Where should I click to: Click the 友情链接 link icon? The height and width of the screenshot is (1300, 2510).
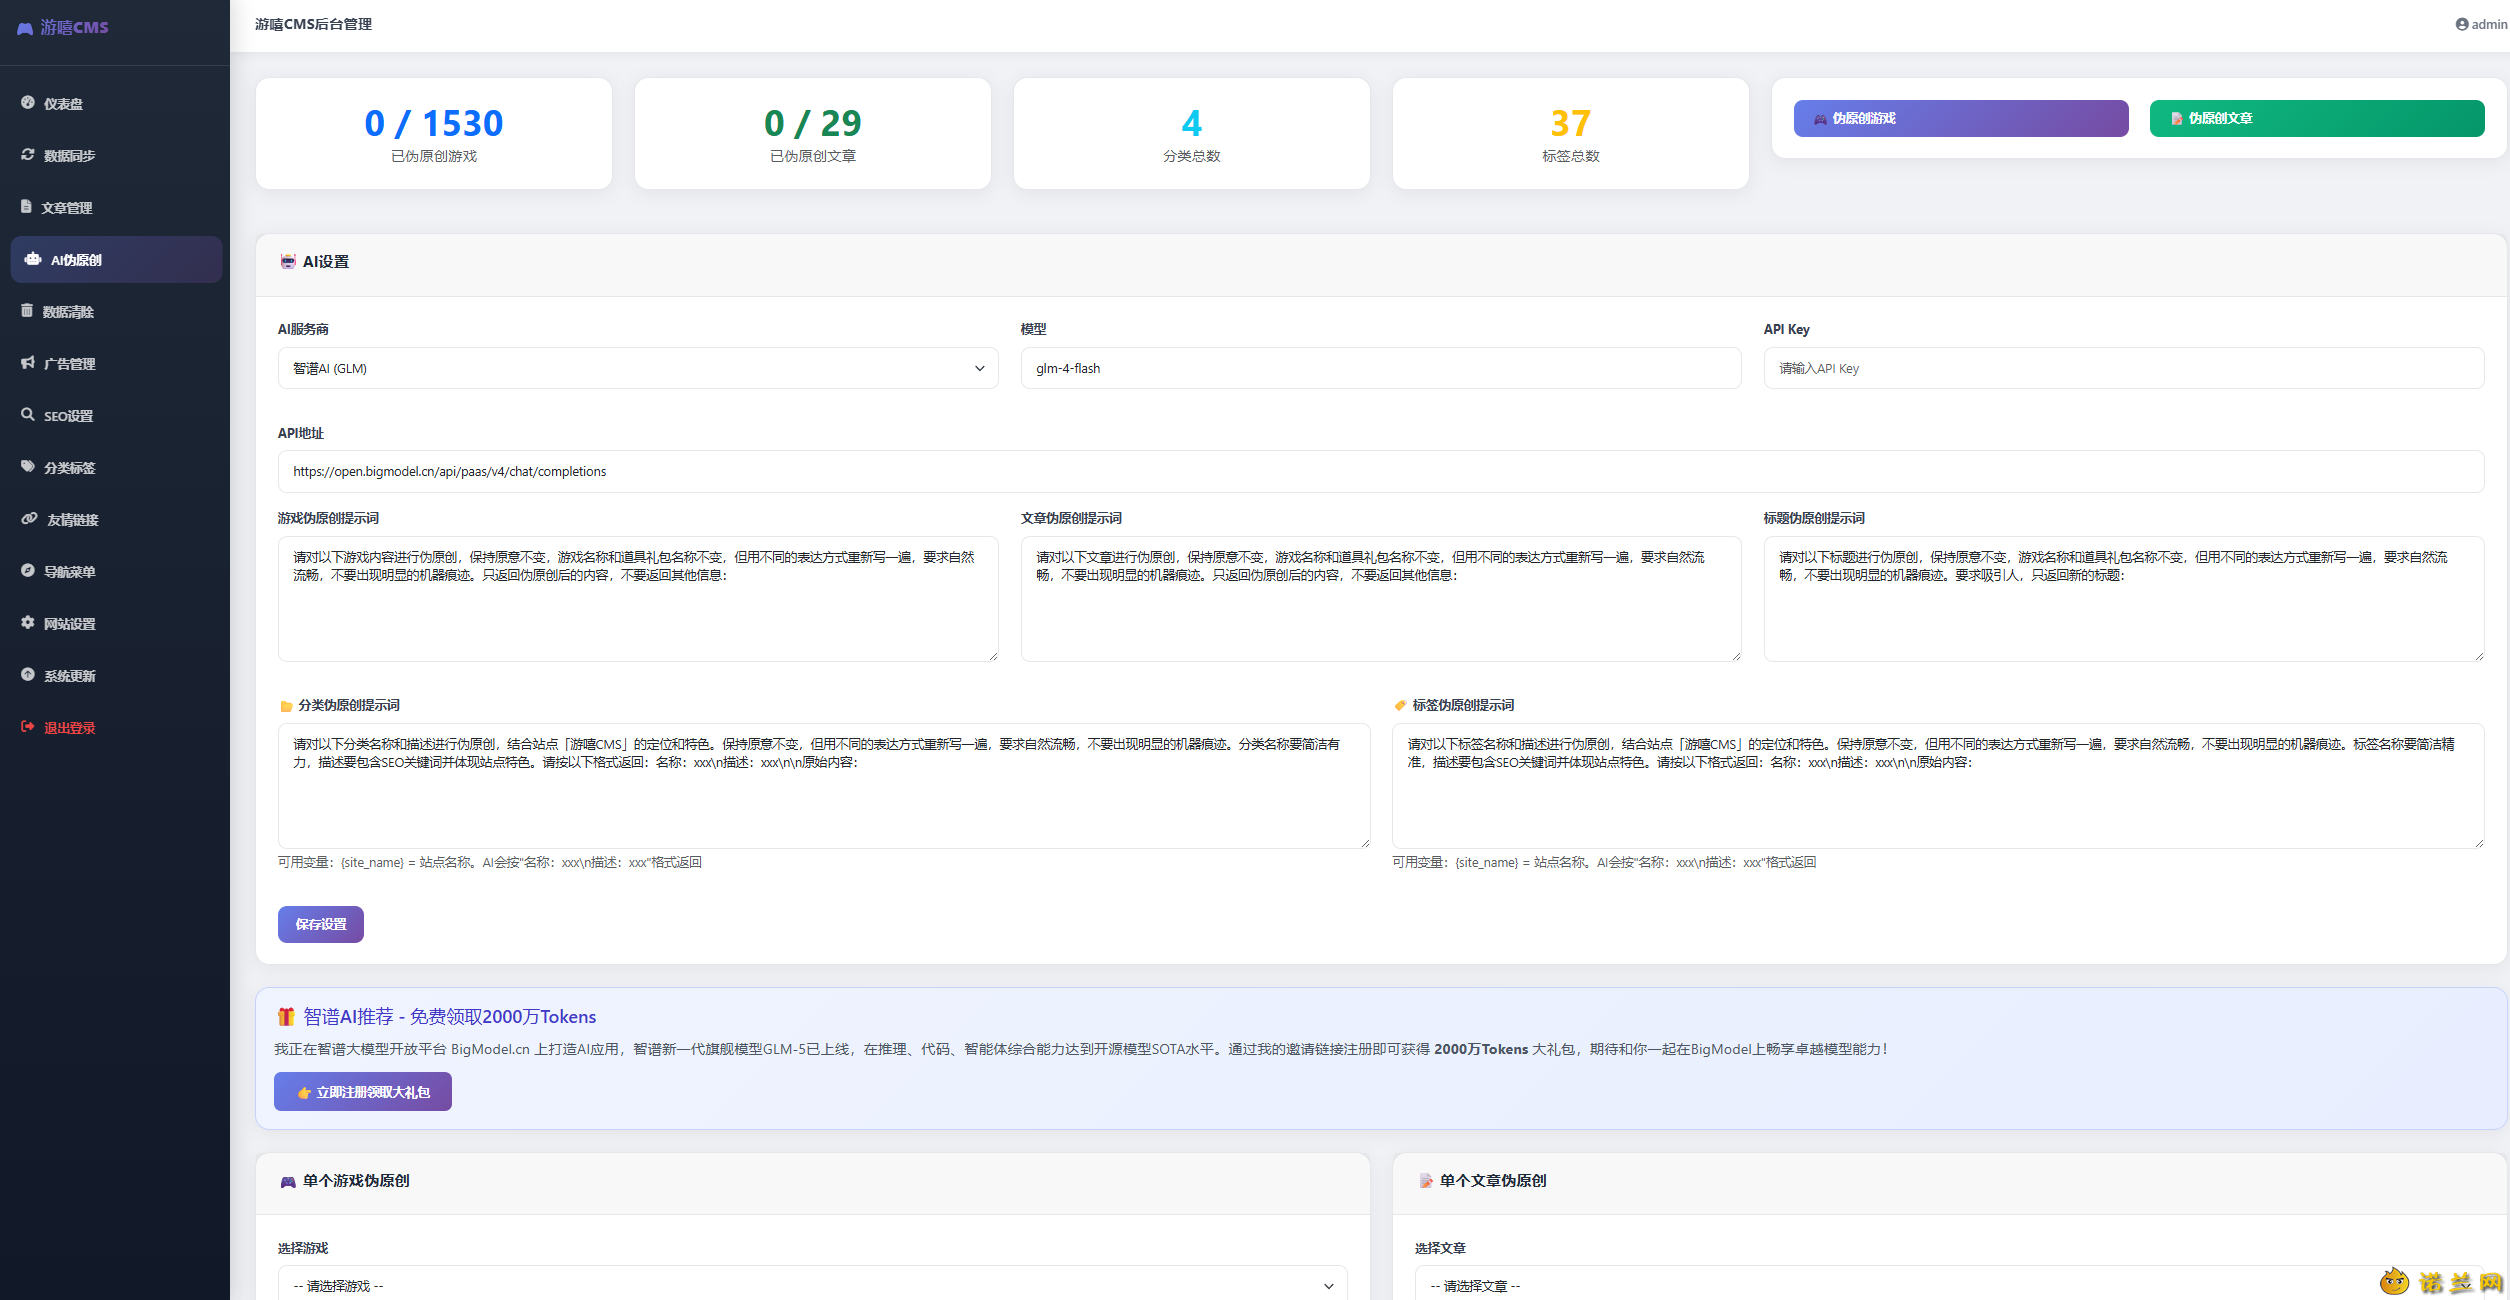(30, 518)
